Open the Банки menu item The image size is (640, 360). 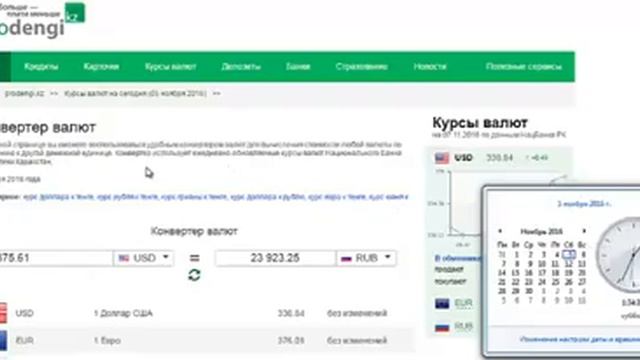(x=298, y=67)
